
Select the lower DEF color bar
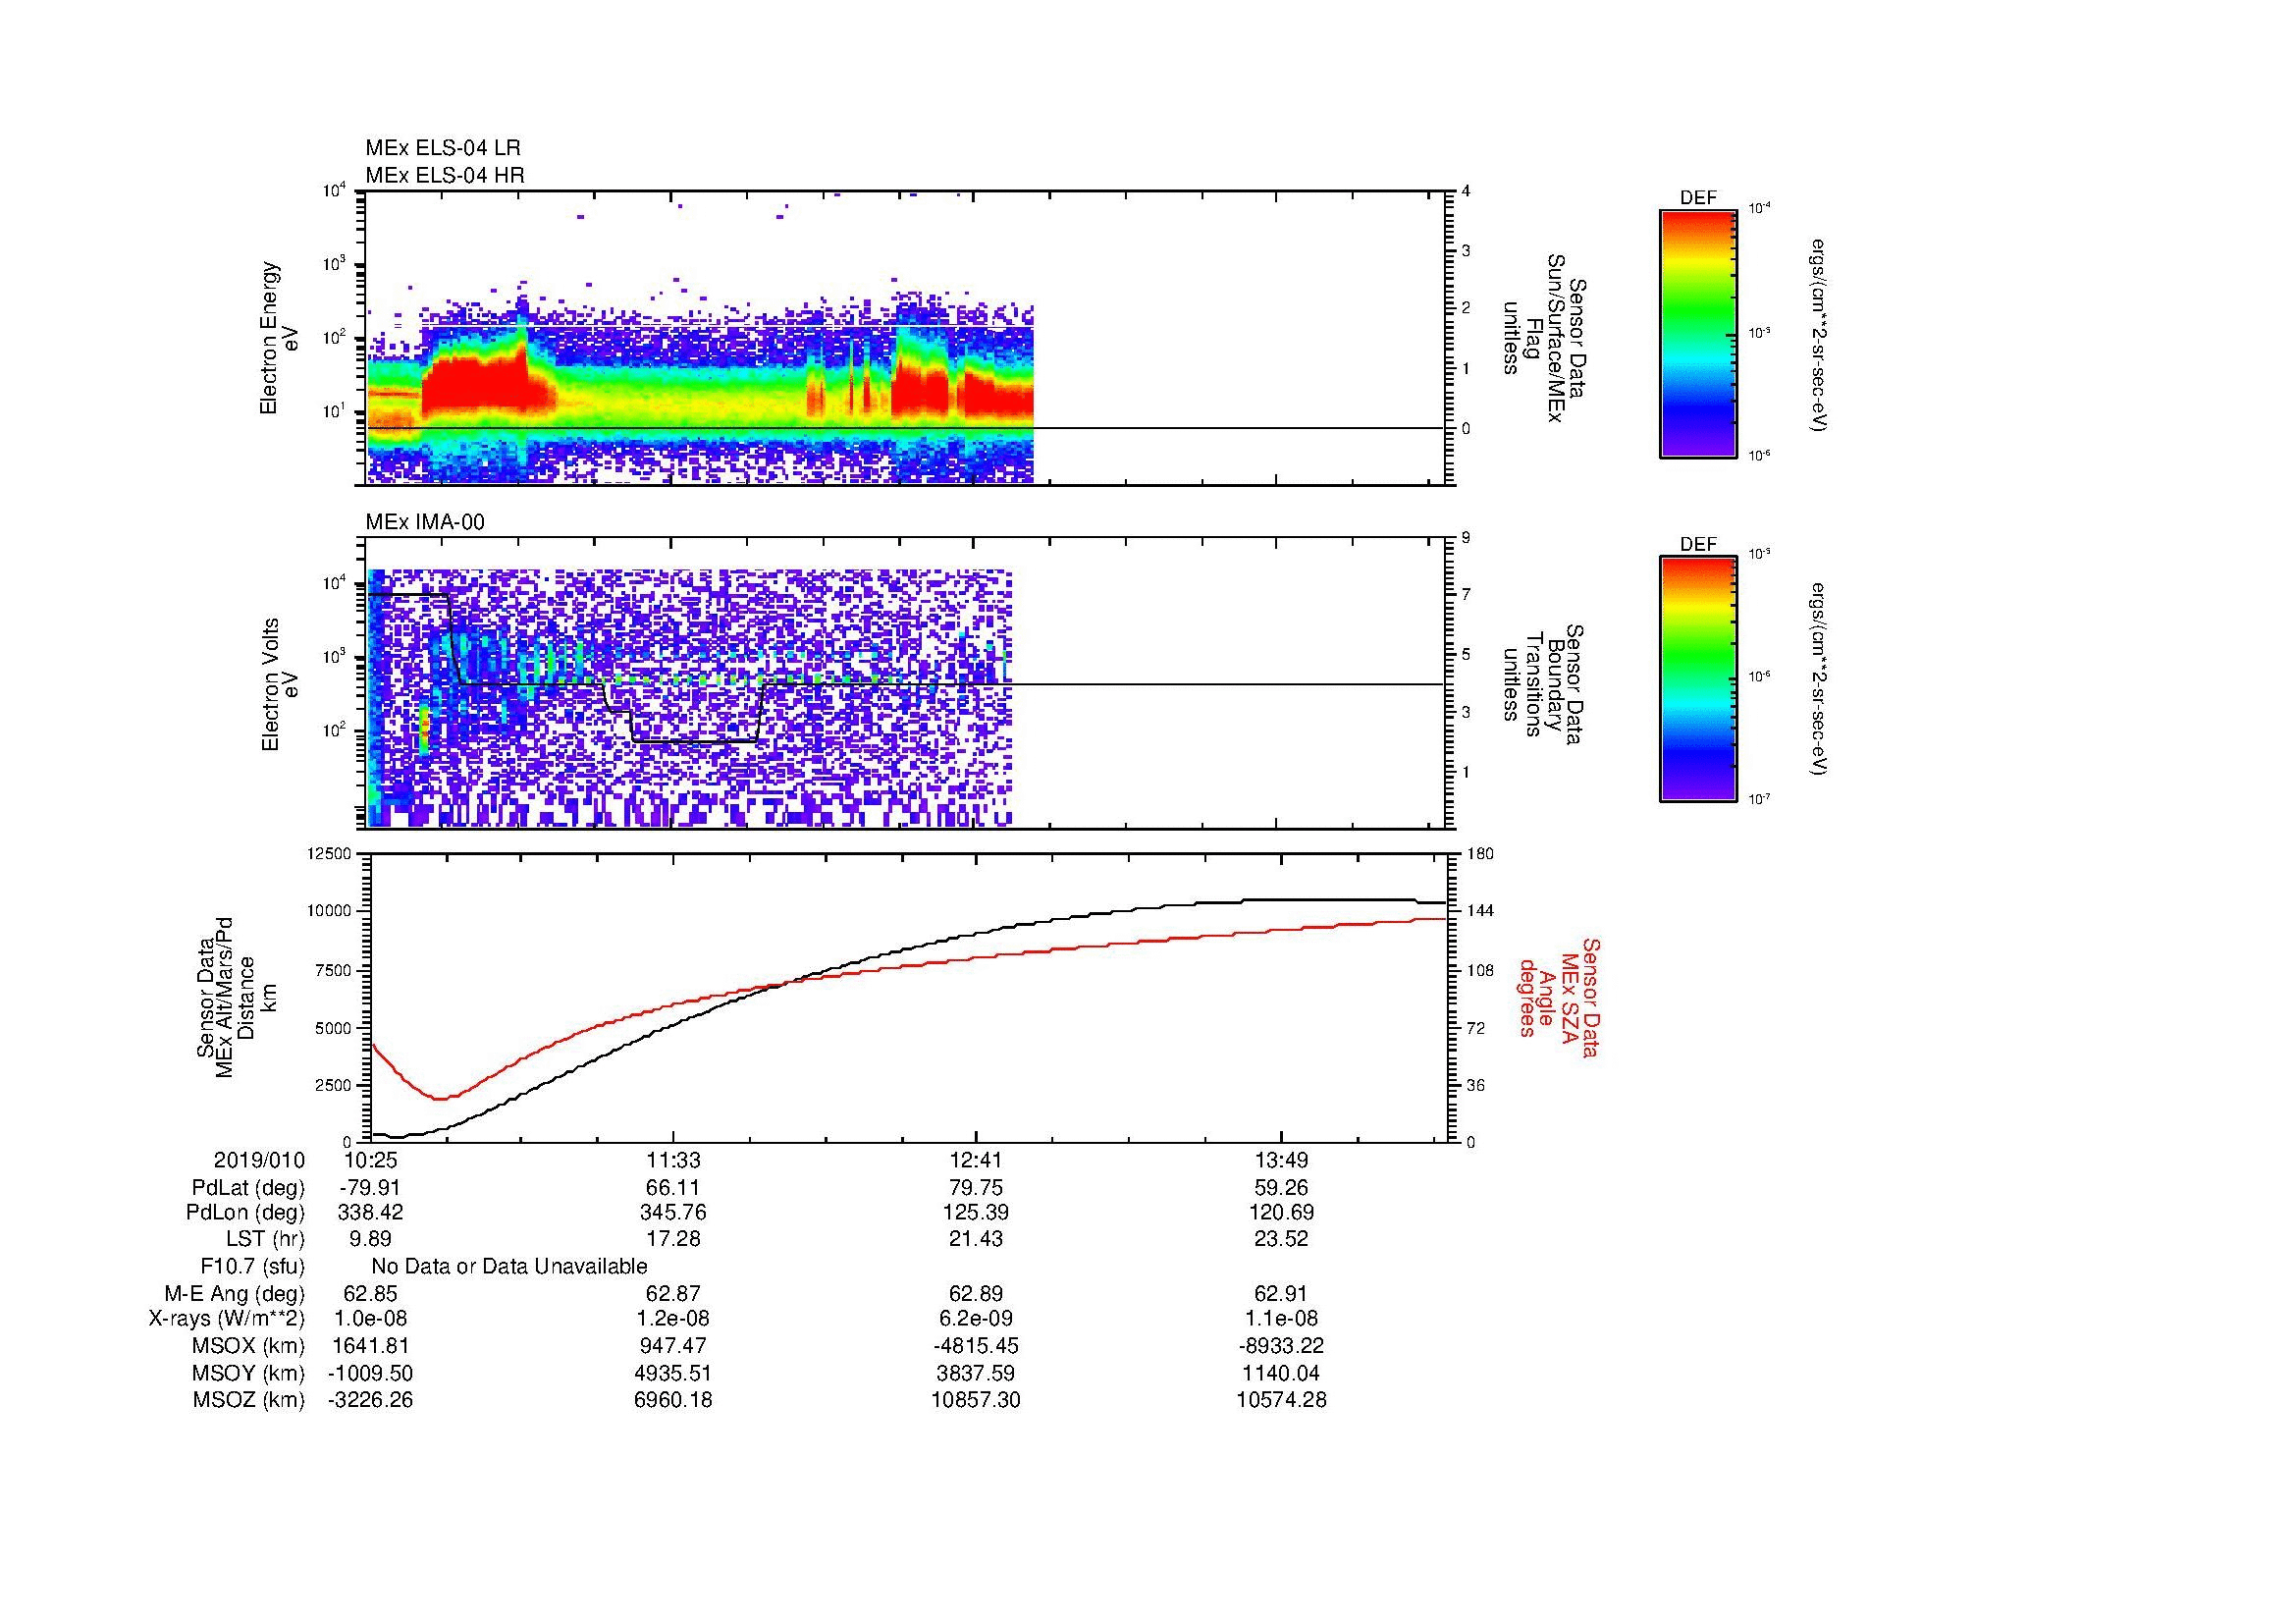(1697, 679)
